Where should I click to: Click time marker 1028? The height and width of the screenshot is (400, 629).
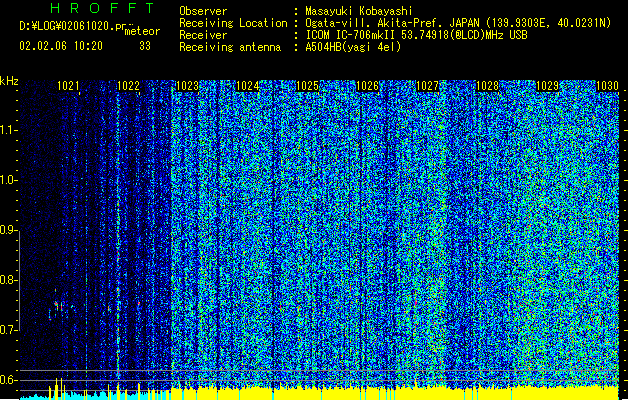(487, 86)
